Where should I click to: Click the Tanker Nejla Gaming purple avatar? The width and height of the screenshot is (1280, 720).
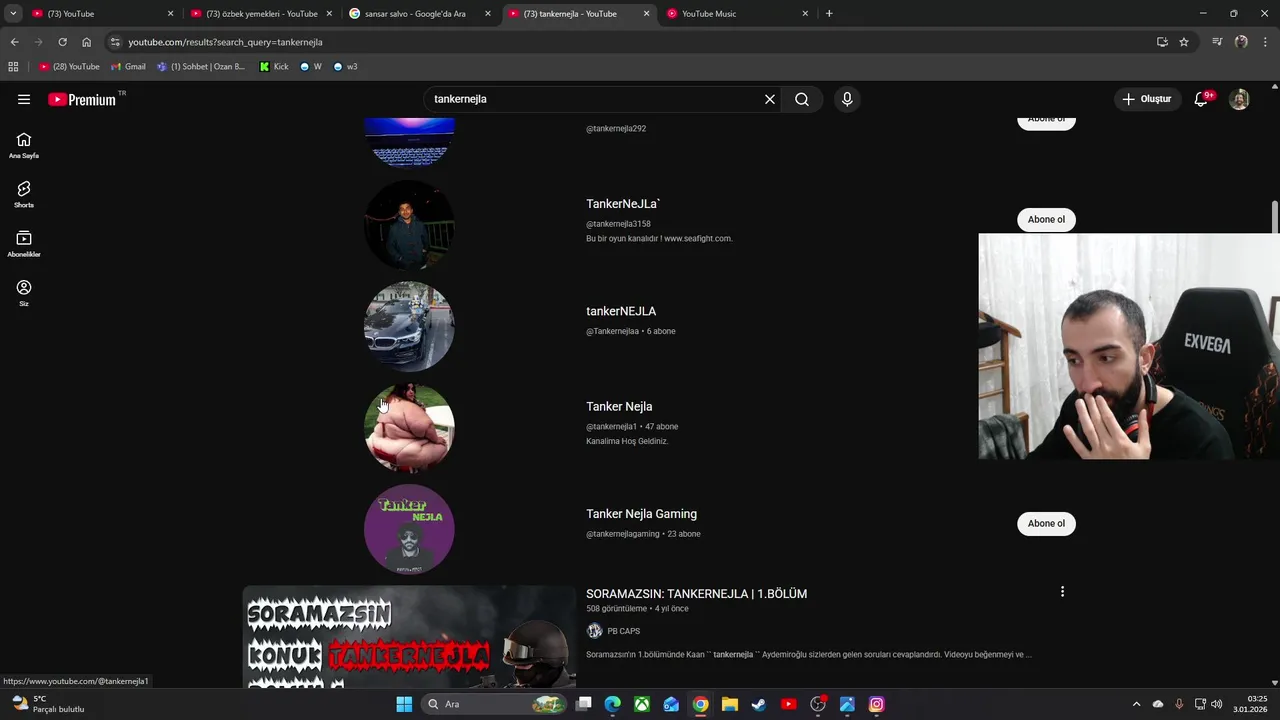coord(409,529)
